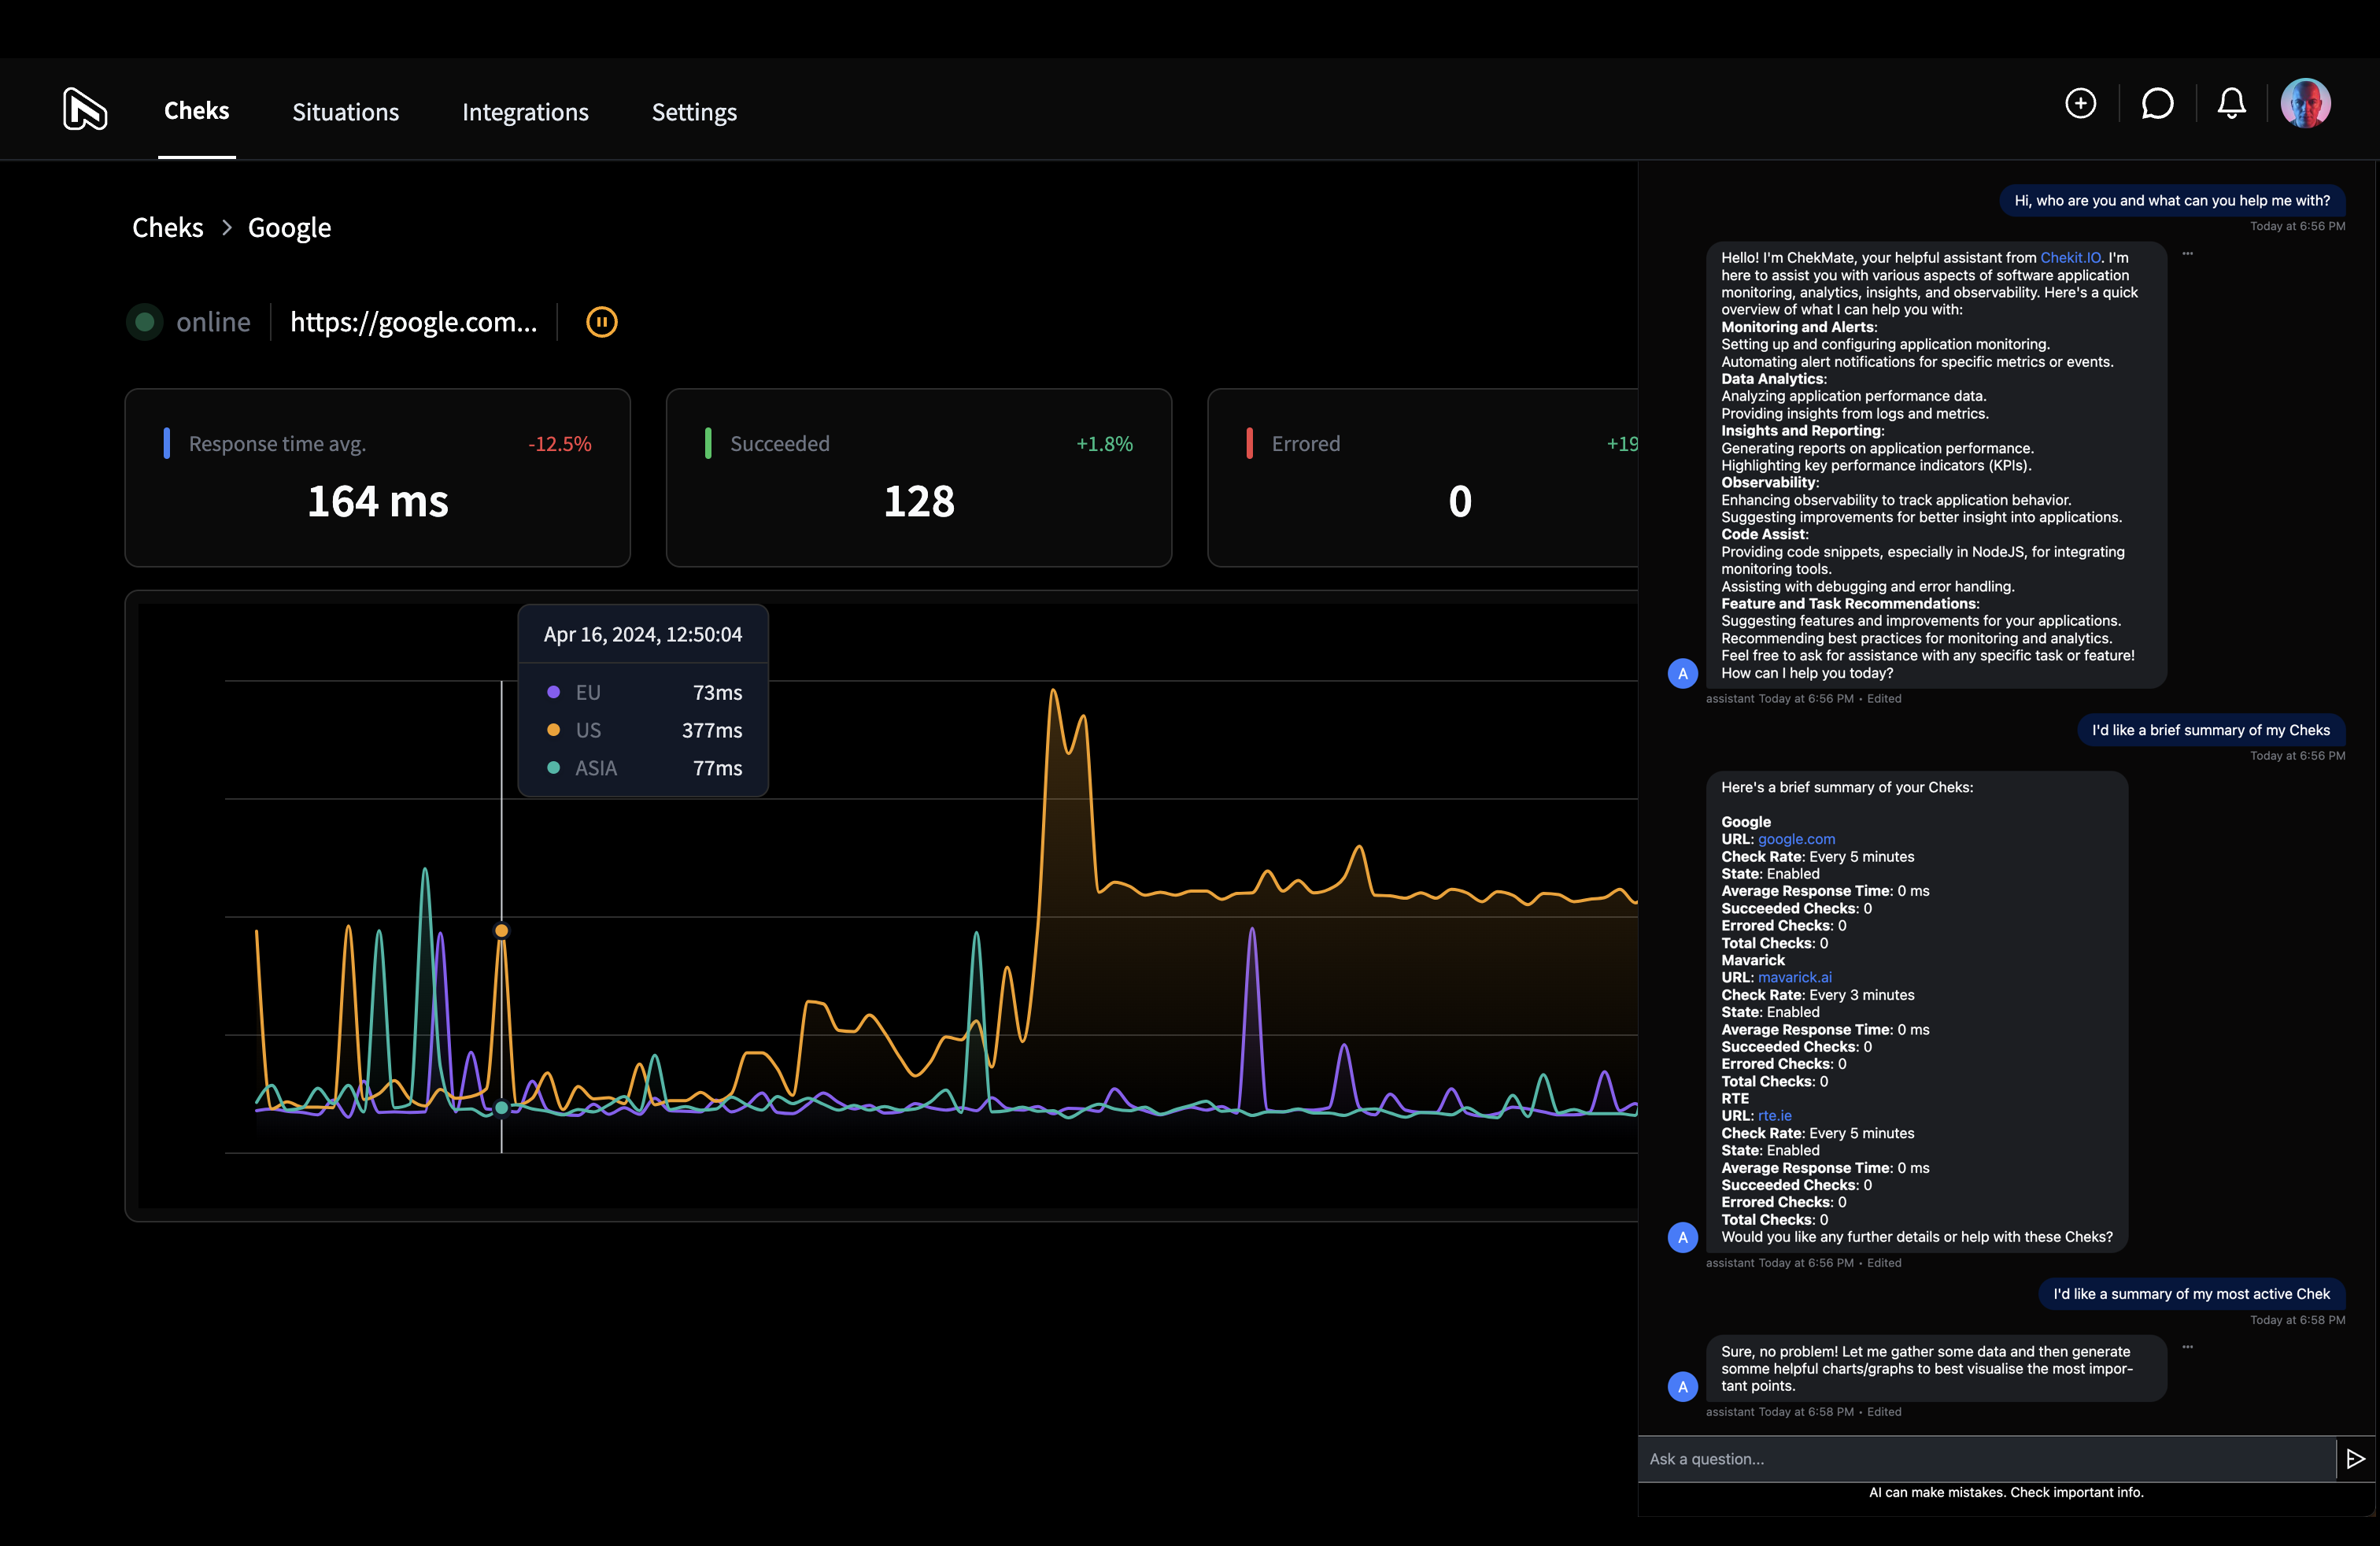This screenshot has height=1546, width=2380.
Task: Open options dots beside ChekMate intro message
Action: click(2187, 254)
